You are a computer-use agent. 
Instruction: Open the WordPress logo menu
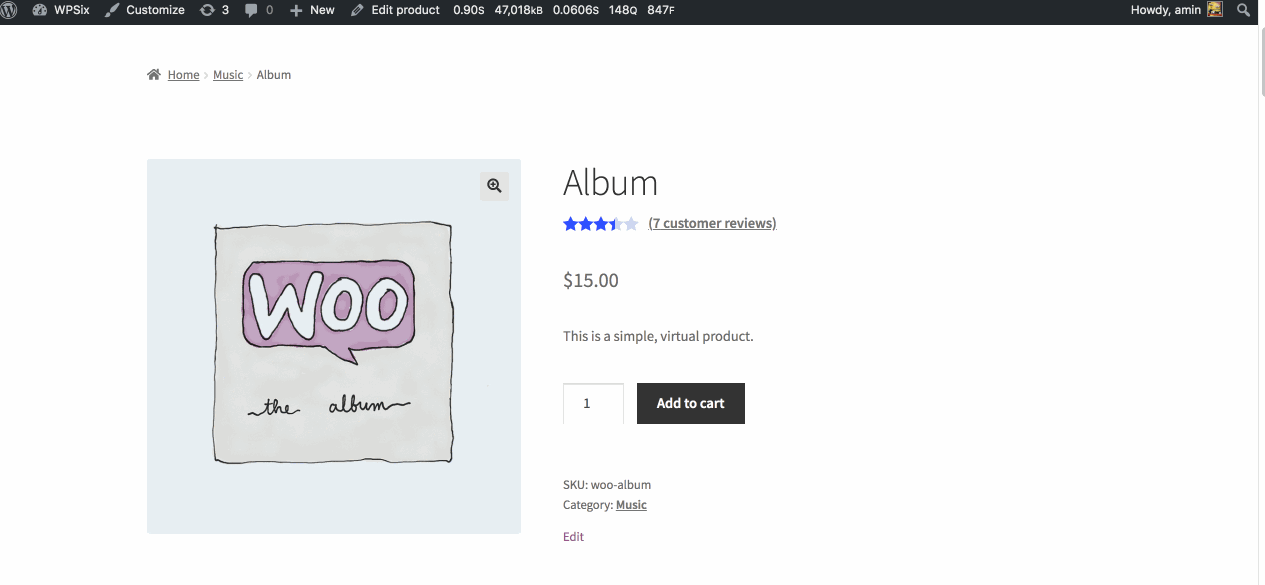(x=10, y=10)
